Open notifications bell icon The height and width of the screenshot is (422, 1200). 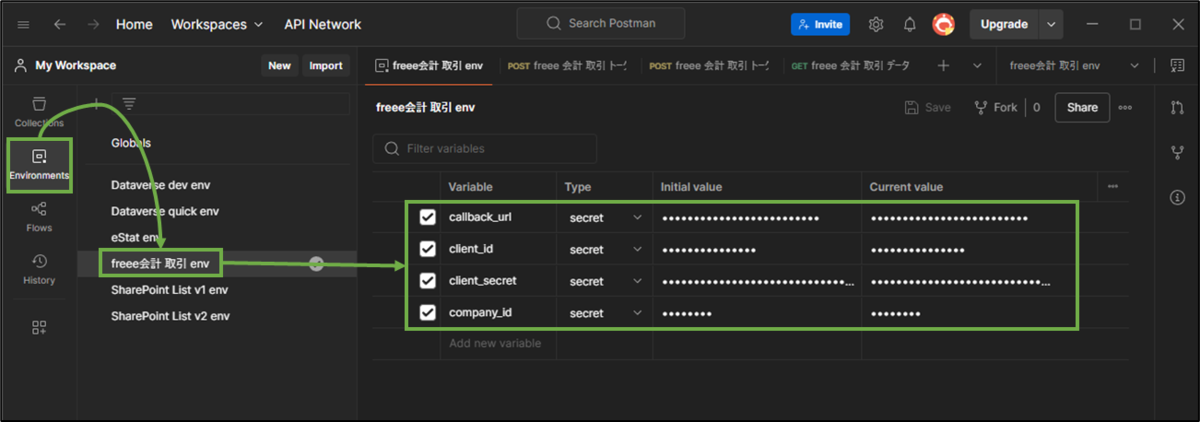[910, 24]
